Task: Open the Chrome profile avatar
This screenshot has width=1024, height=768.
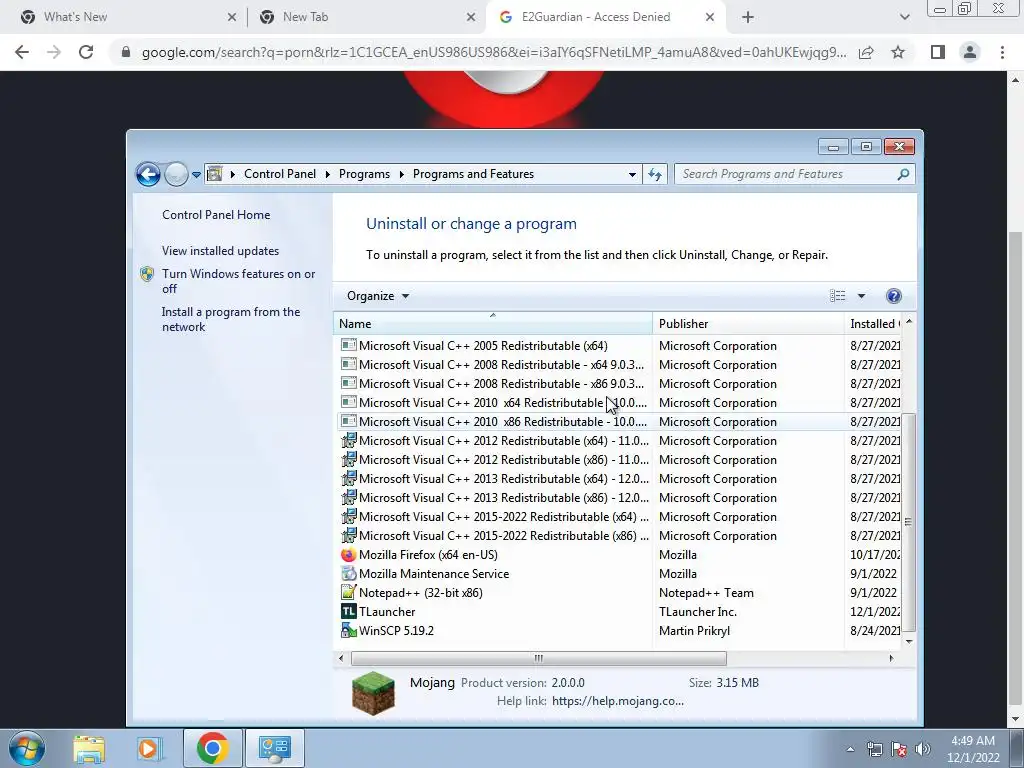Action: 970,52
